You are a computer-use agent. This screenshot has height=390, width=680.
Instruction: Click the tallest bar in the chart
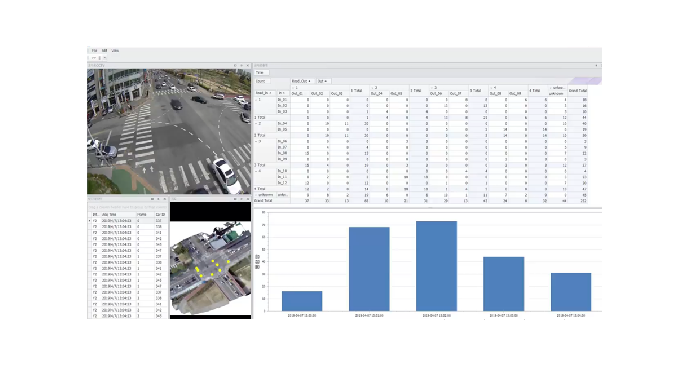coord(436,266)
